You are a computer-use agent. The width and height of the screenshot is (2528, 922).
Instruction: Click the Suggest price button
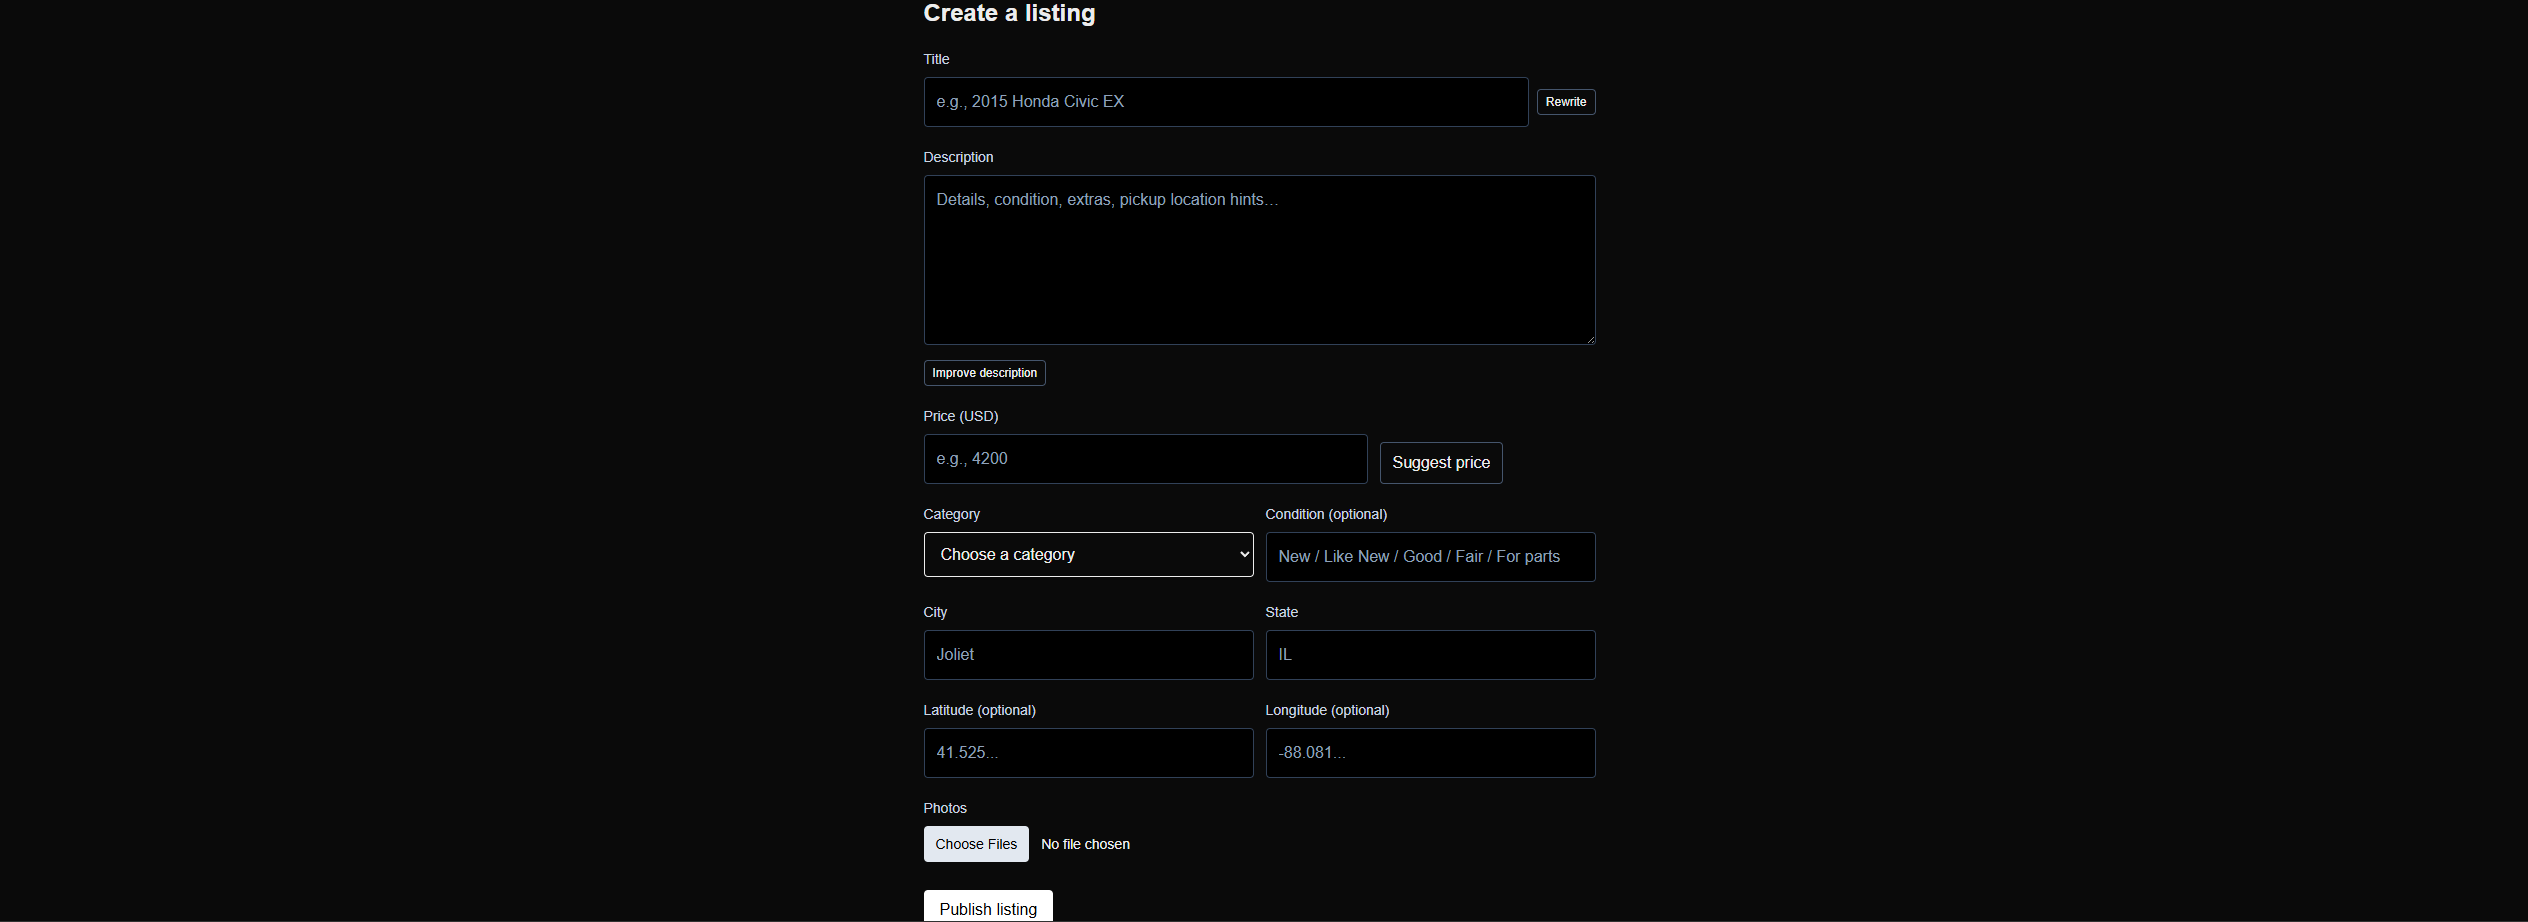coord(1440,463)
